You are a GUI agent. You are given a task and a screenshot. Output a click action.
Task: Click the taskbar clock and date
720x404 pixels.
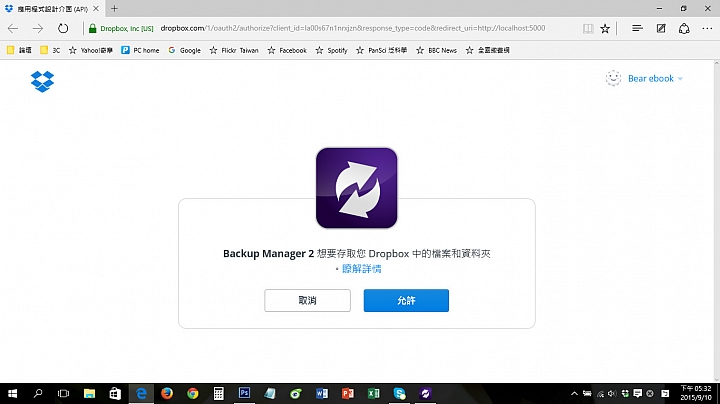coord(696,393)
